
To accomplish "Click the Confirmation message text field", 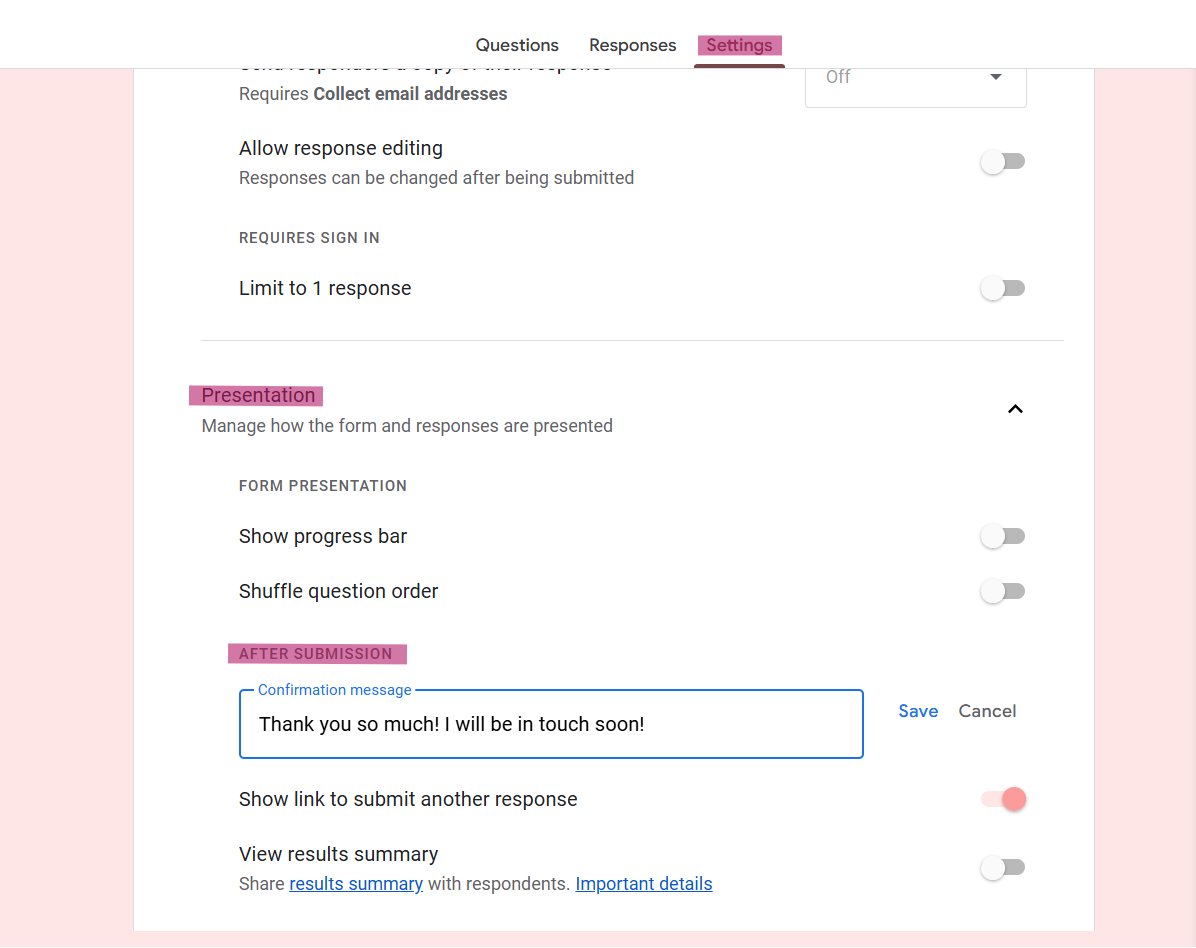I will tap(550, 724).
